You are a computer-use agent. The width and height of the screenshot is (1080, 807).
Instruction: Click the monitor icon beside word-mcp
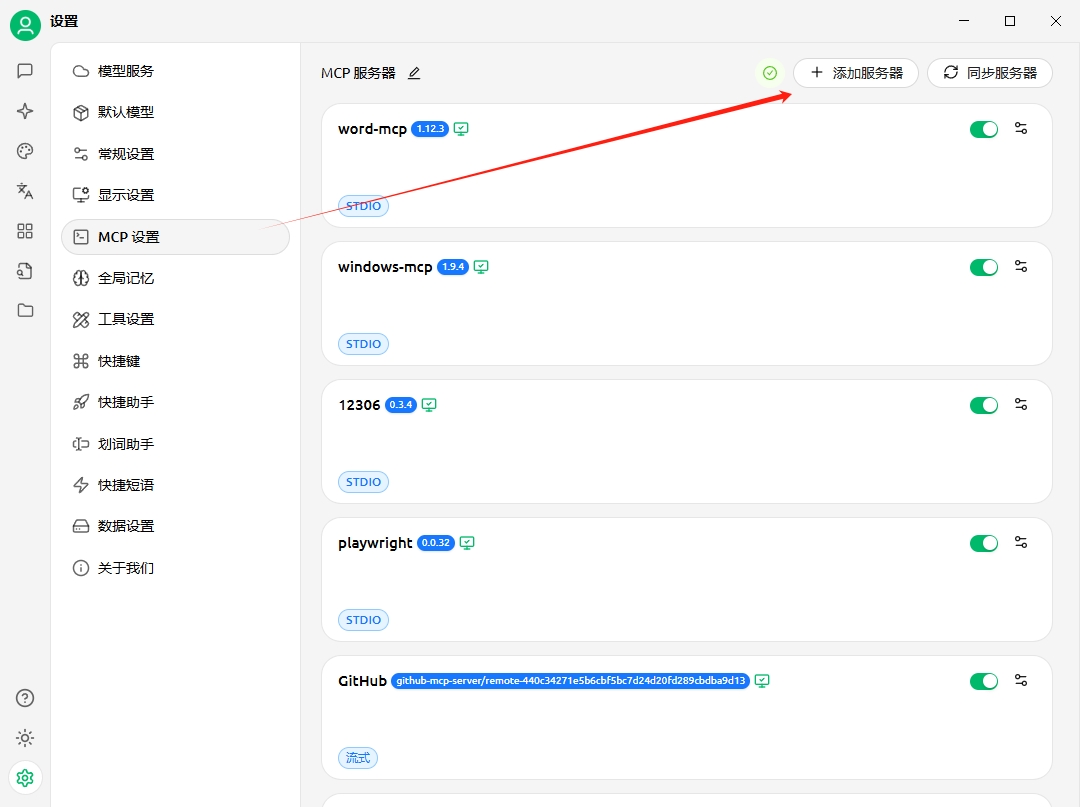tap(461, 129)
